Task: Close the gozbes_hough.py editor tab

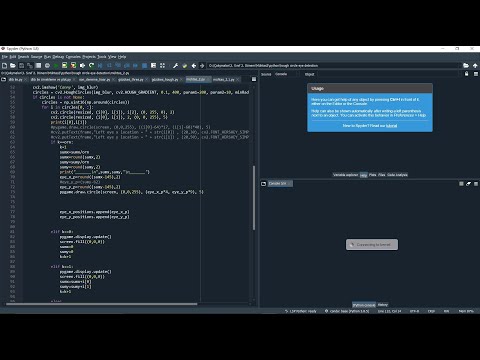Action: (181, 80)
